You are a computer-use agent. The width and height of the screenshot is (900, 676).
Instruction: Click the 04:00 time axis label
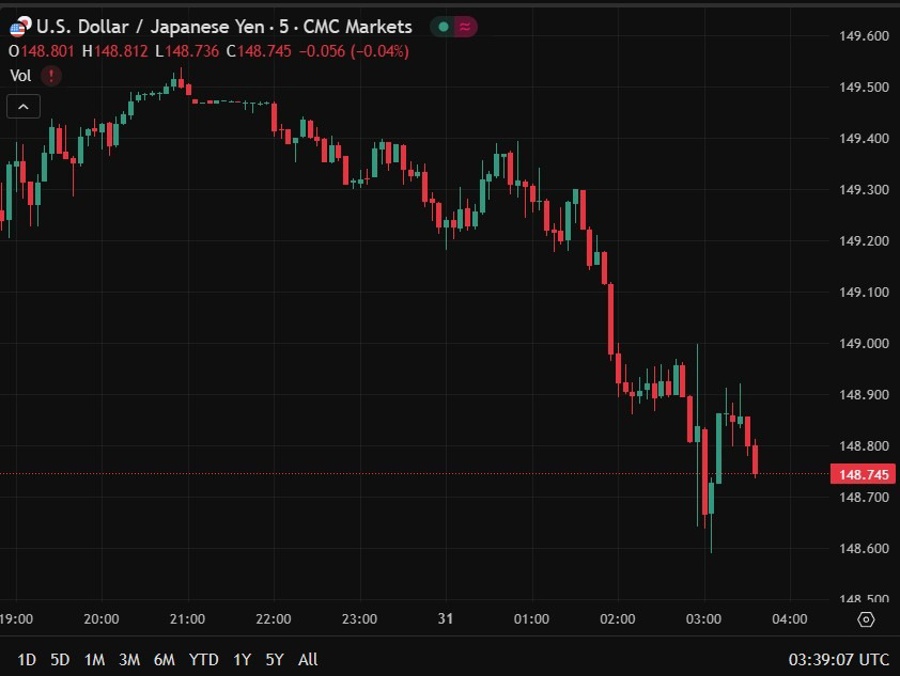point(790,619)
